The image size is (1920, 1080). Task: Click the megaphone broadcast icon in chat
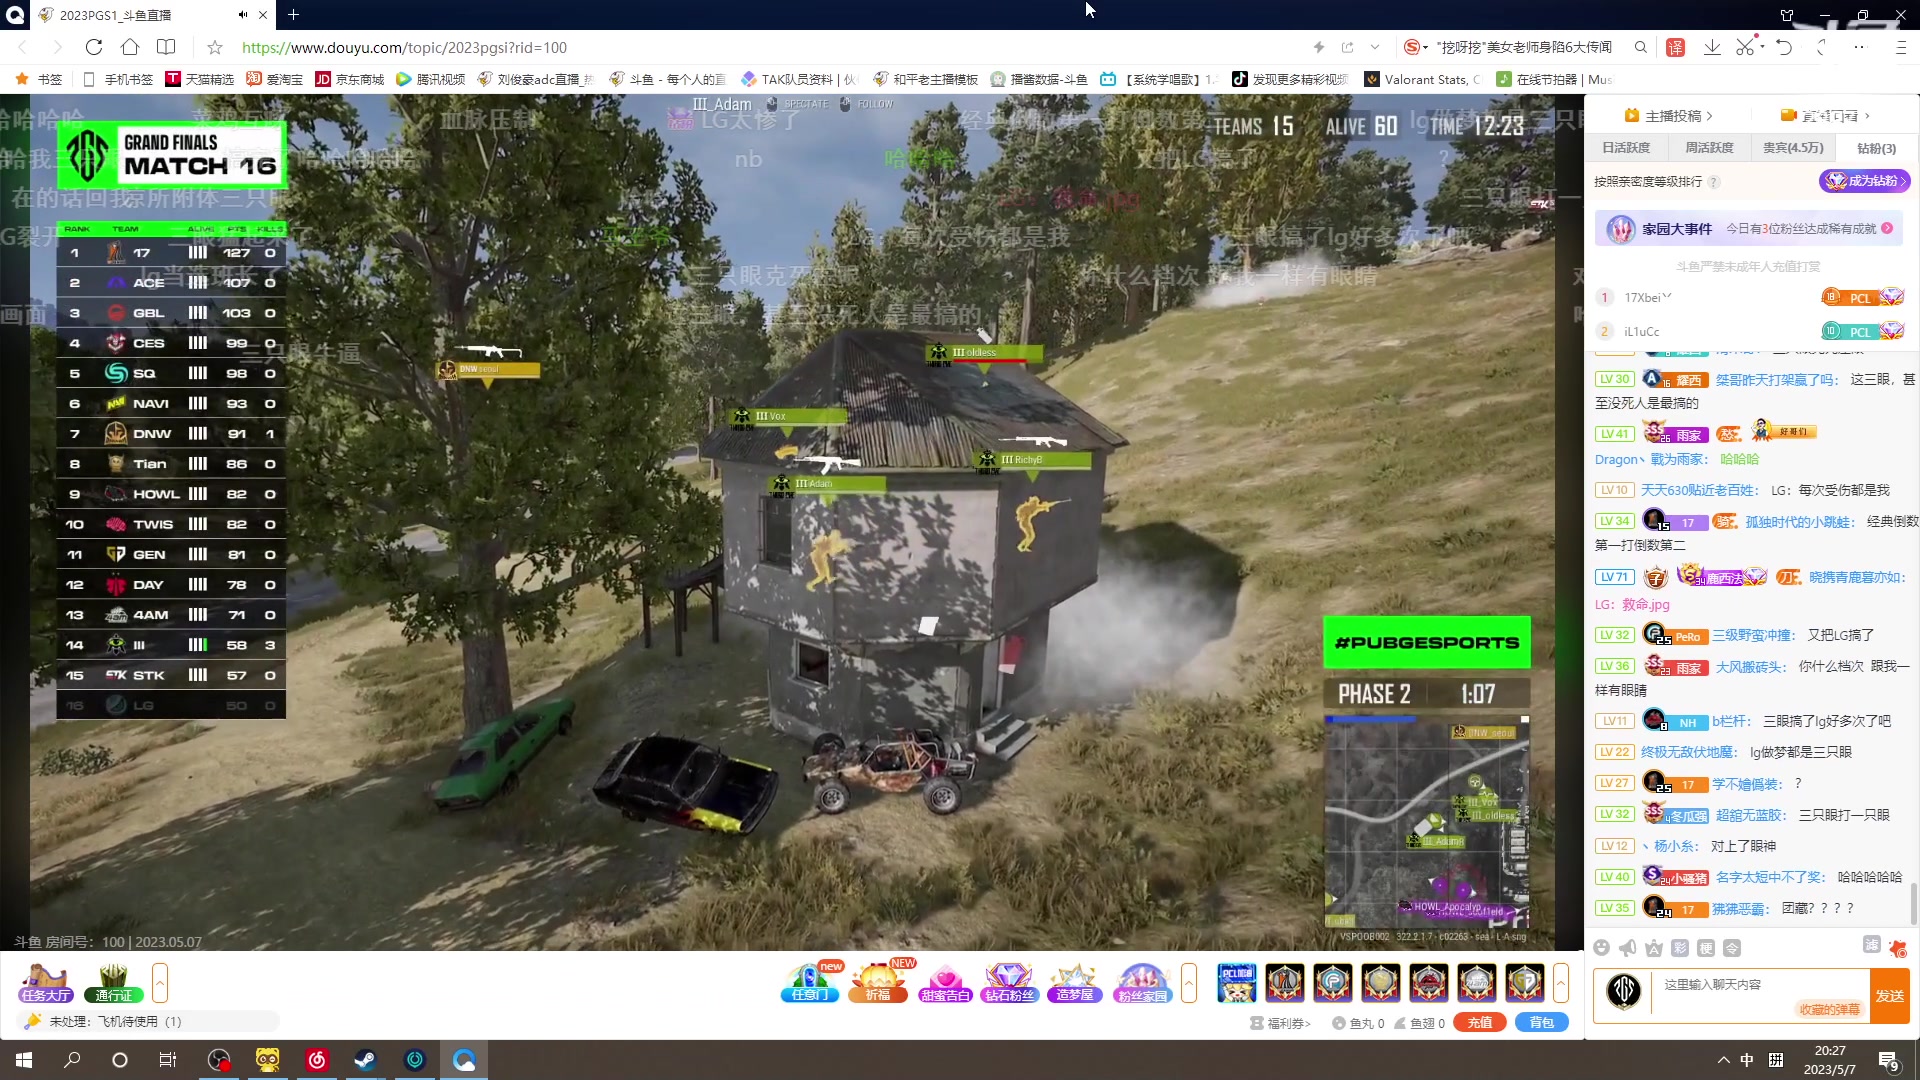click(1628, 948)
